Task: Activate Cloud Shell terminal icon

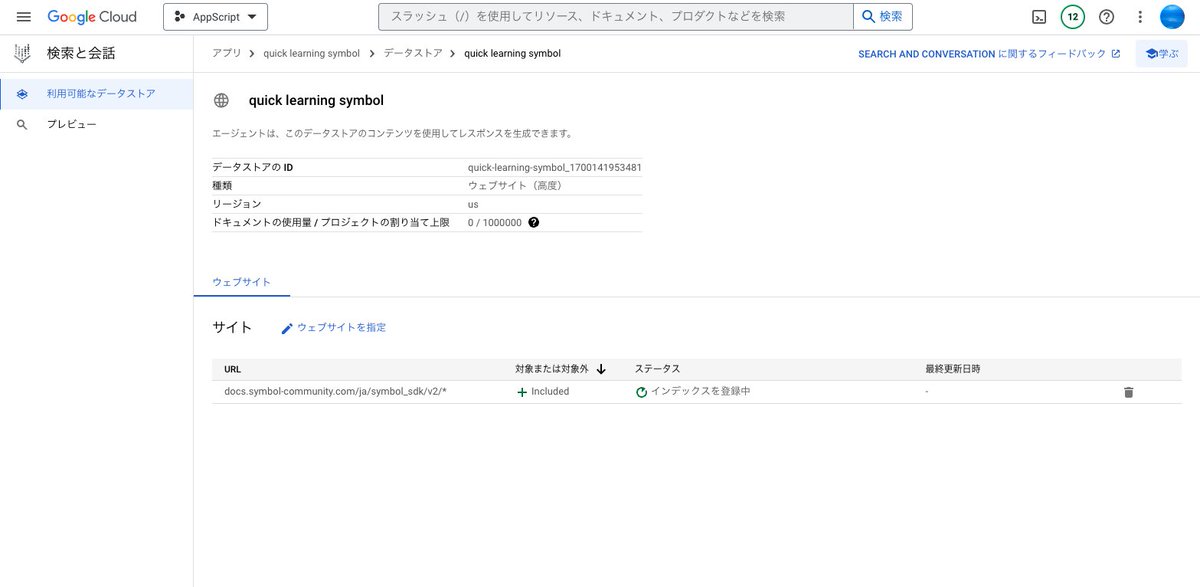Action: (1040, 17)
